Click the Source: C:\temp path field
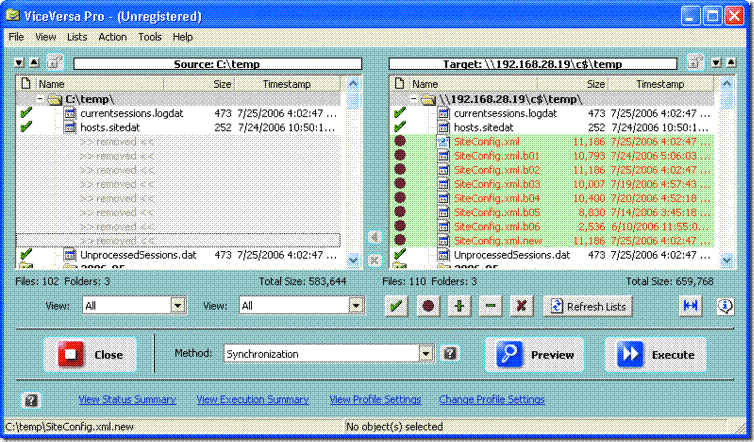Image resolution: width=754 pixels, height=442 pixels. click(x=217, y=64)
